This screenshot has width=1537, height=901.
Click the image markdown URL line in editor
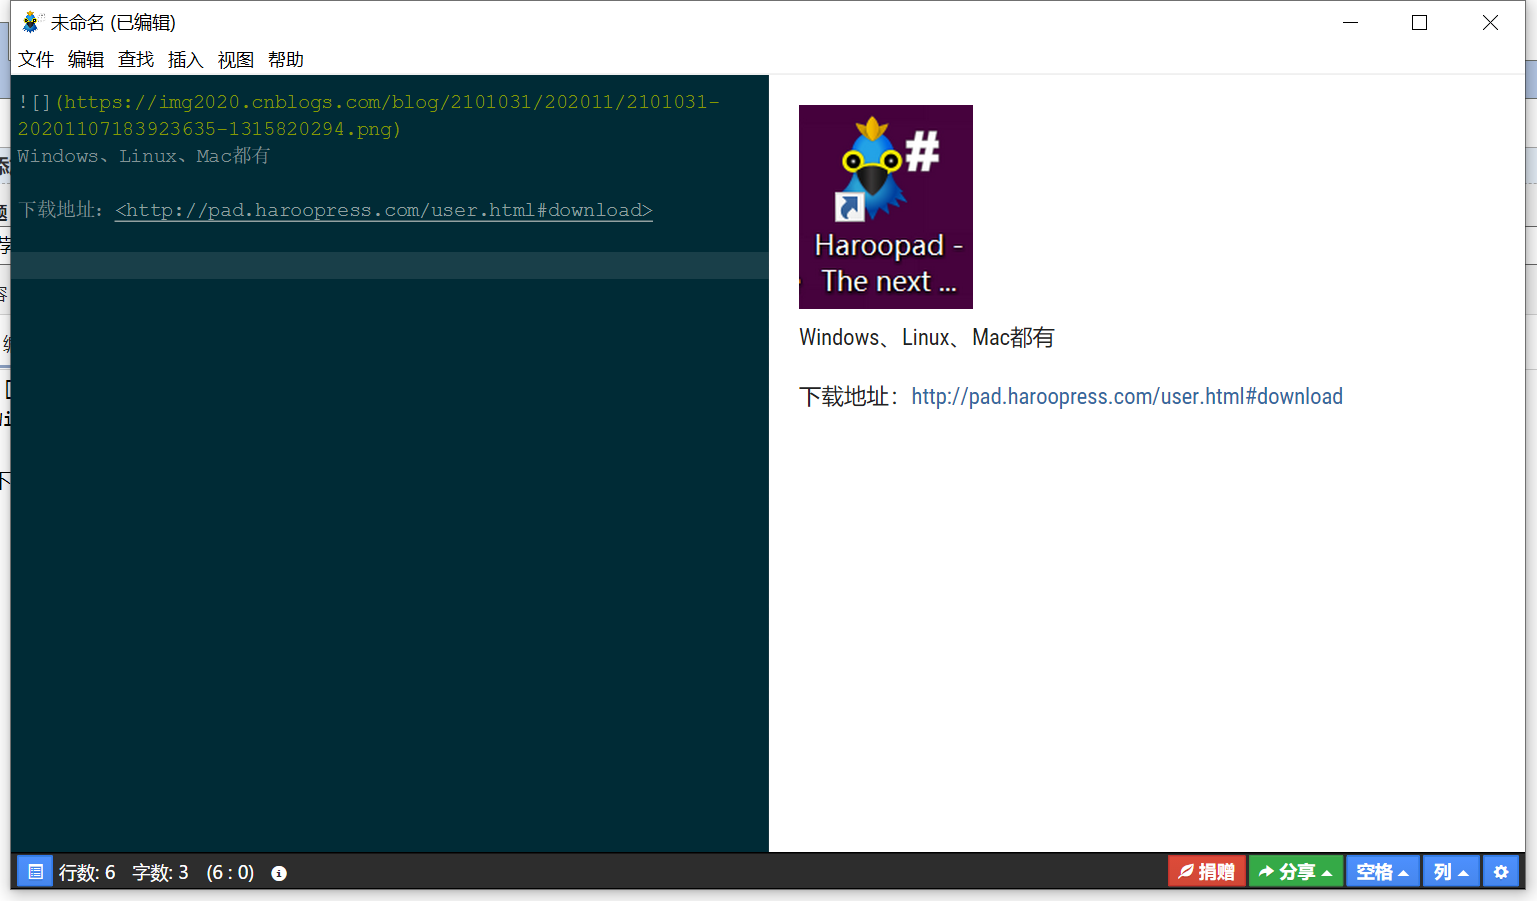coord(368,115)
